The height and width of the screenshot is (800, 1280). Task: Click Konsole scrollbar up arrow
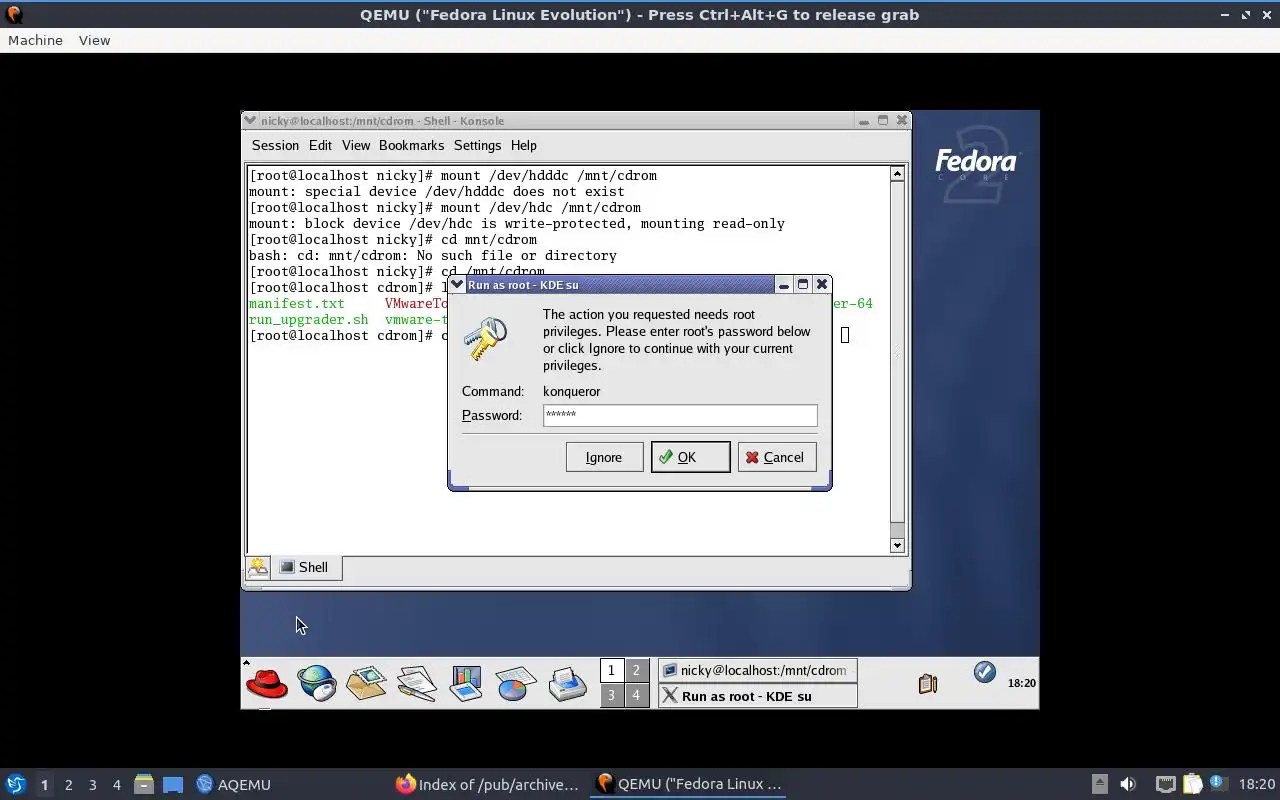[897, 174]
